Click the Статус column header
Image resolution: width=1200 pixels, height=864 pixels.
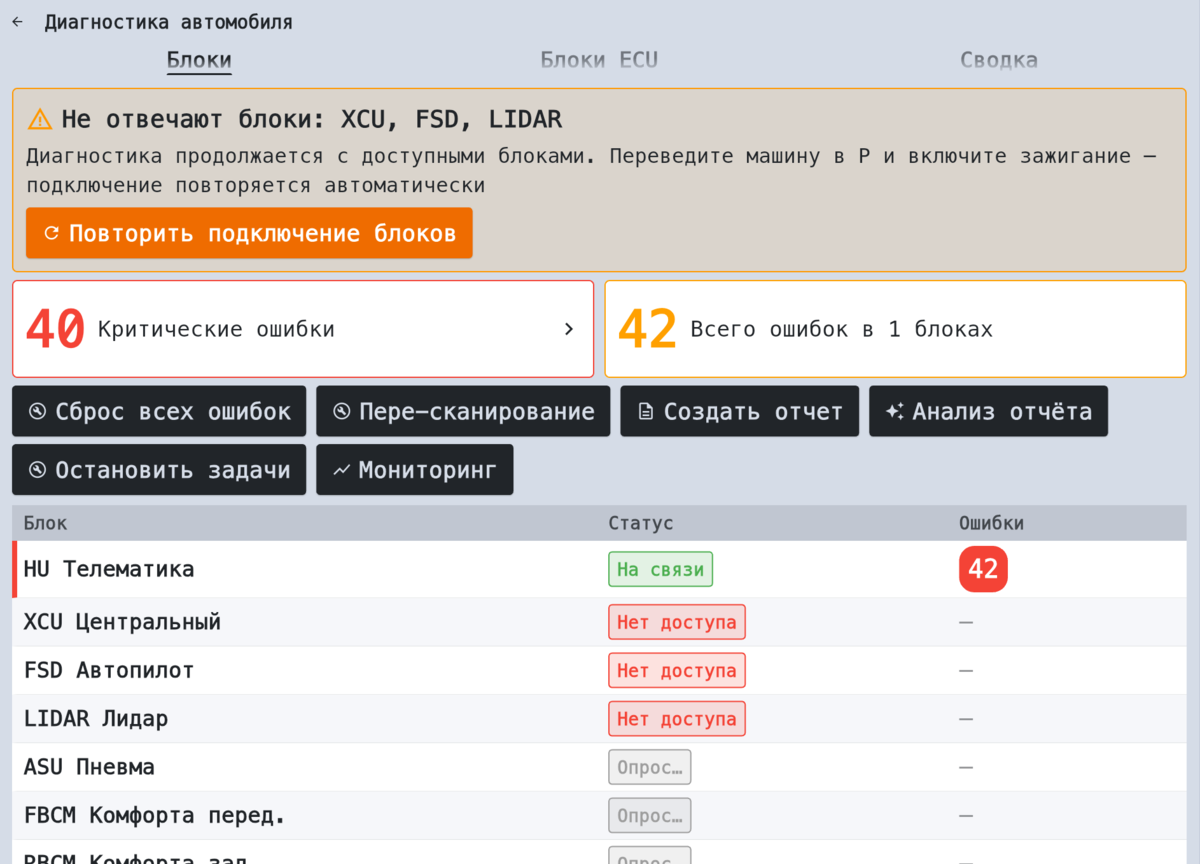click(x=641, y=523)
